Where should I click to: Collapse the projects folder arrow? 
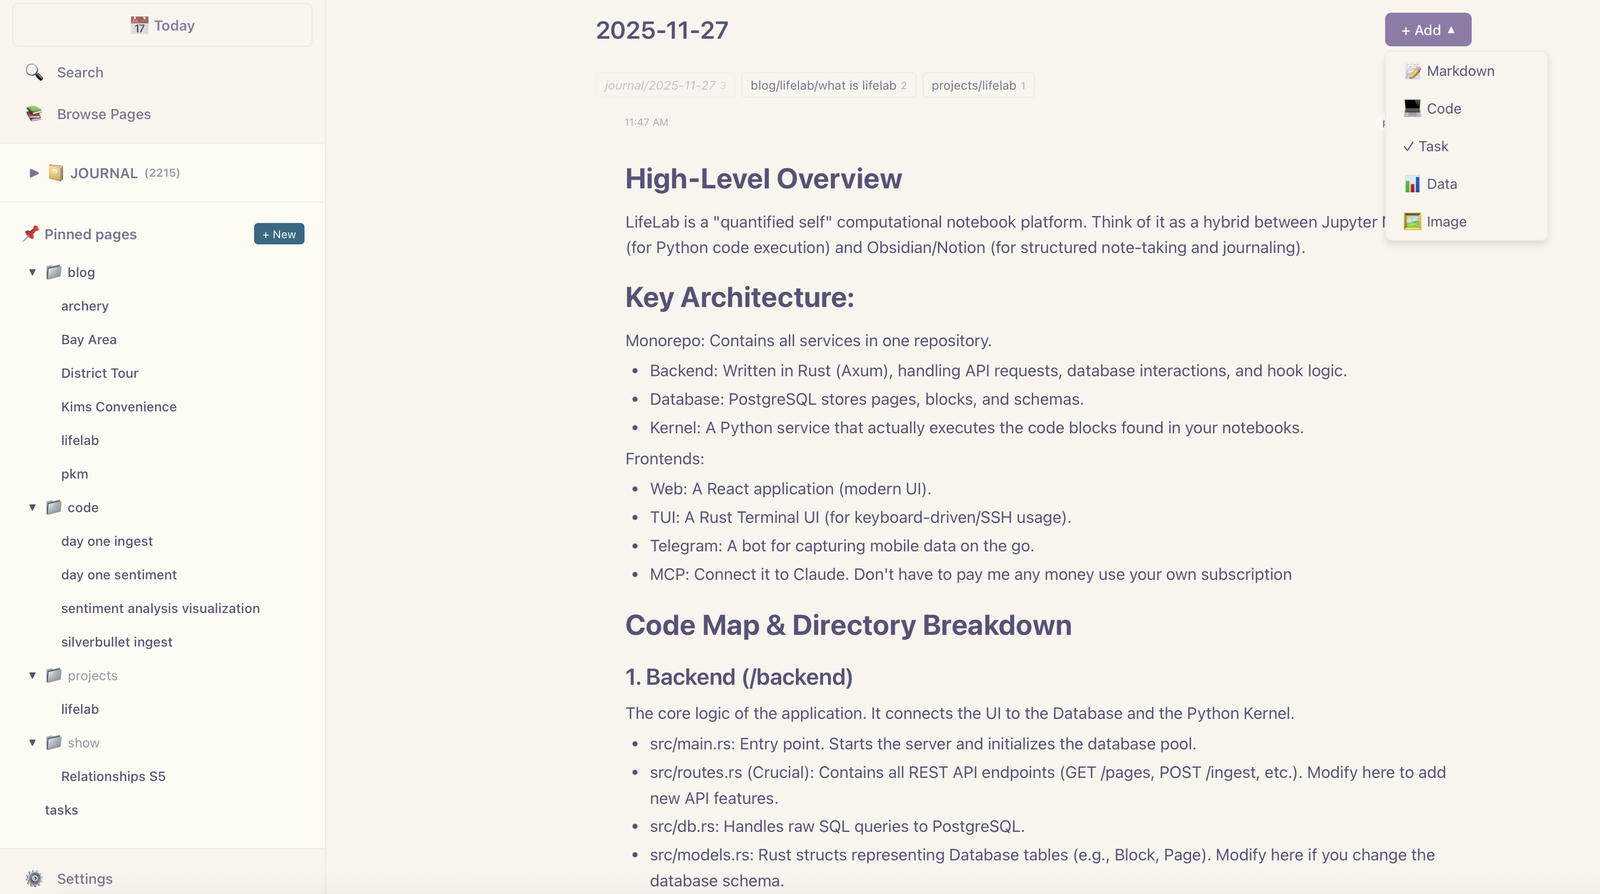[x=32, y=675]
